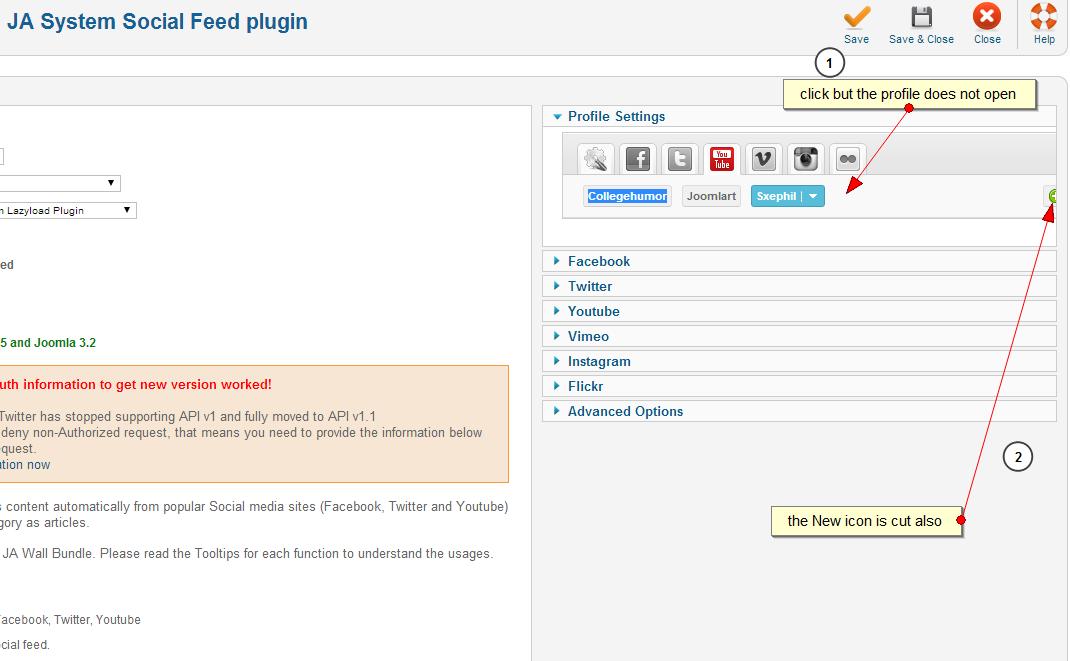Image resolution: width=1070 pixels, height=661 pixels.
Task: Open the Sxephil profile dropdown arrow
Action: [814, 197]
